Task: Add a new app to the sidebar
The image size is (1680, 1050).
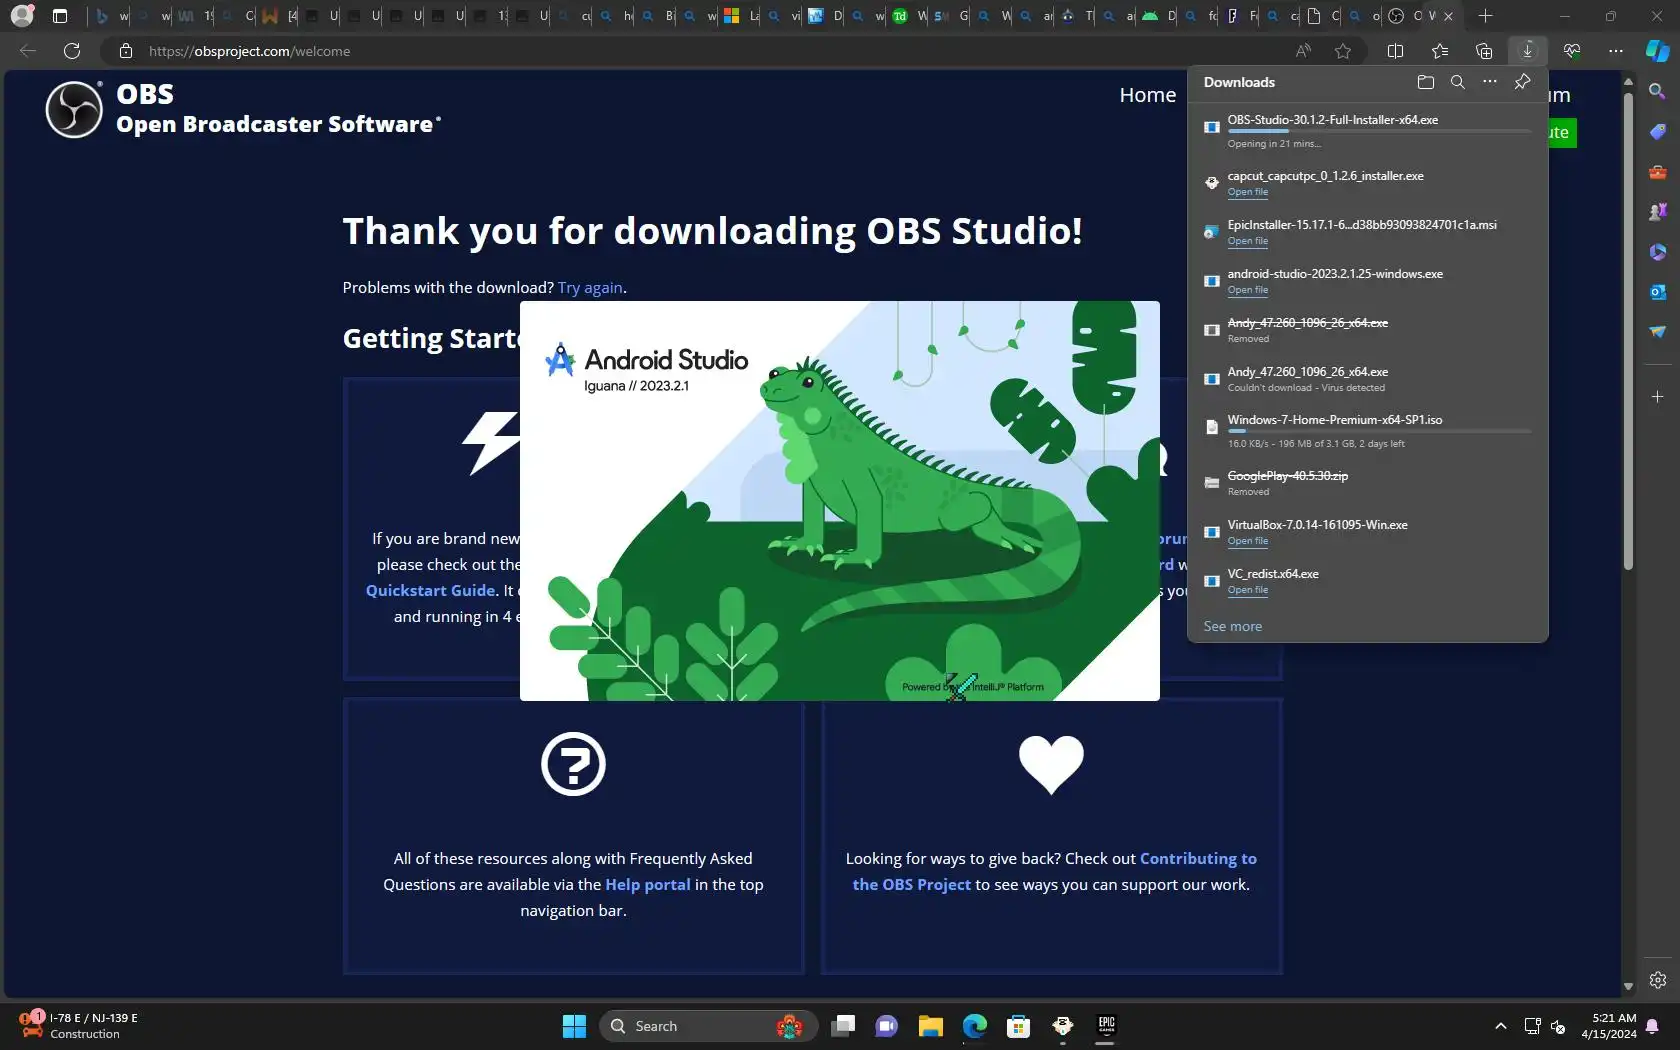Action: pos(1657,397)
